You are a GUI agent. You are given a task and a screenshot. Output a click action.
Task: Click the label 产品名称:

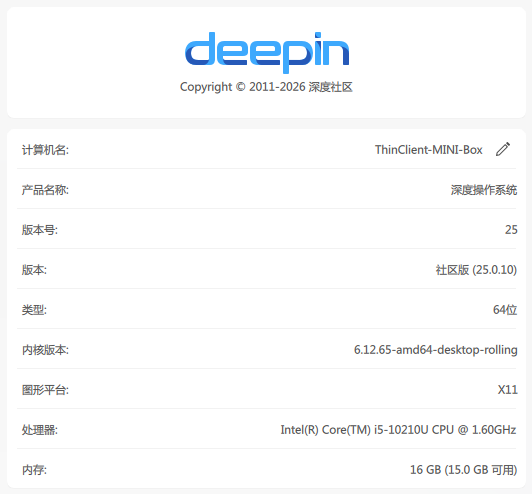tap(45, 190)
